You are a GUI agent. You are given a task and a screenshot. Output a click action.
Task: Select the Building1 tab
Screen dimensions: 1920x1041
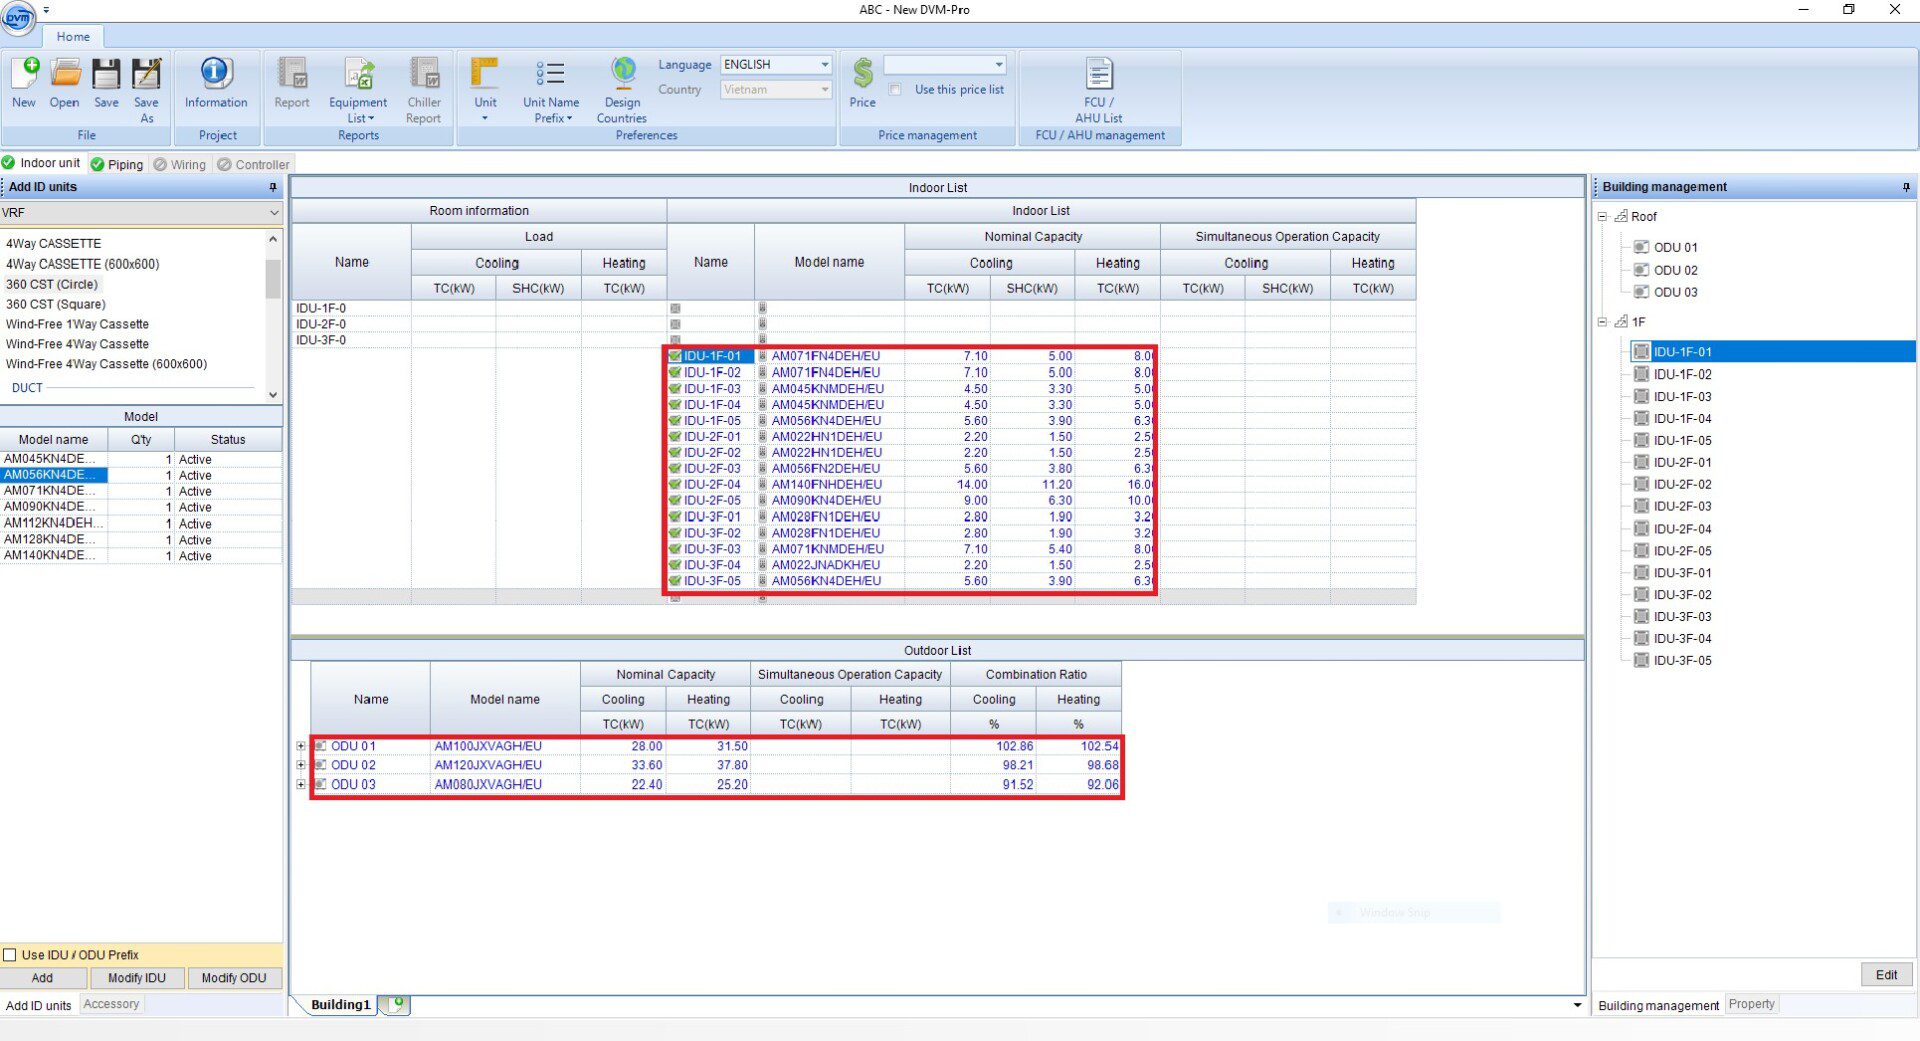[x=340, y=1004]
